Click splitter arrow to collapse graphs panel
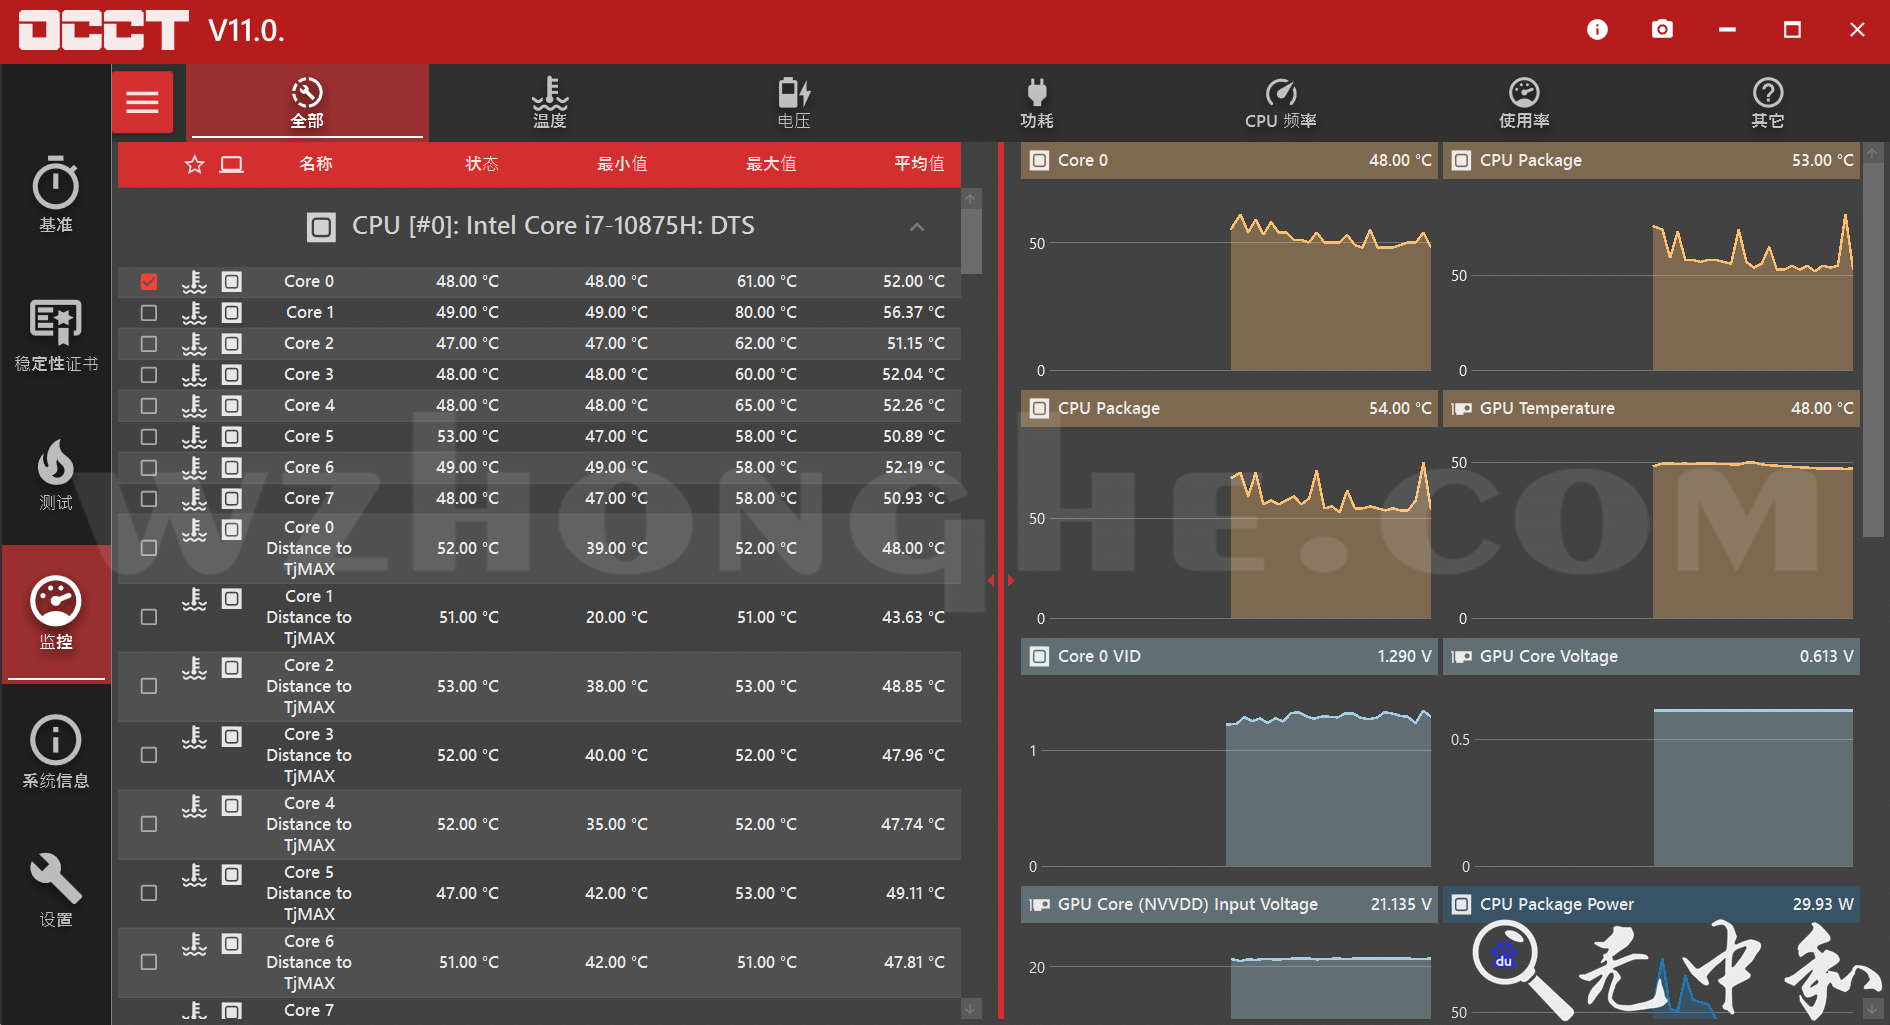 click(x=1011, y=580)
